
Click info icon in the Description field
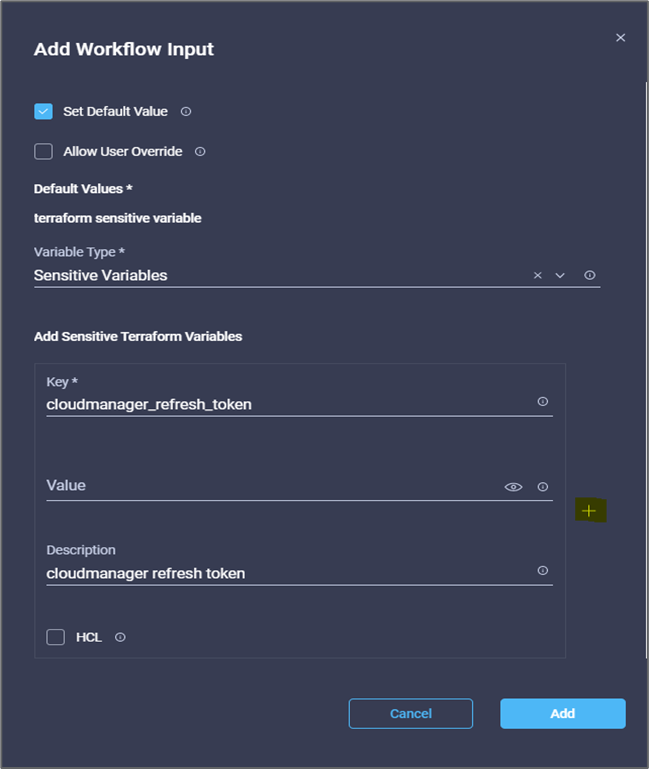coord(543,571)
